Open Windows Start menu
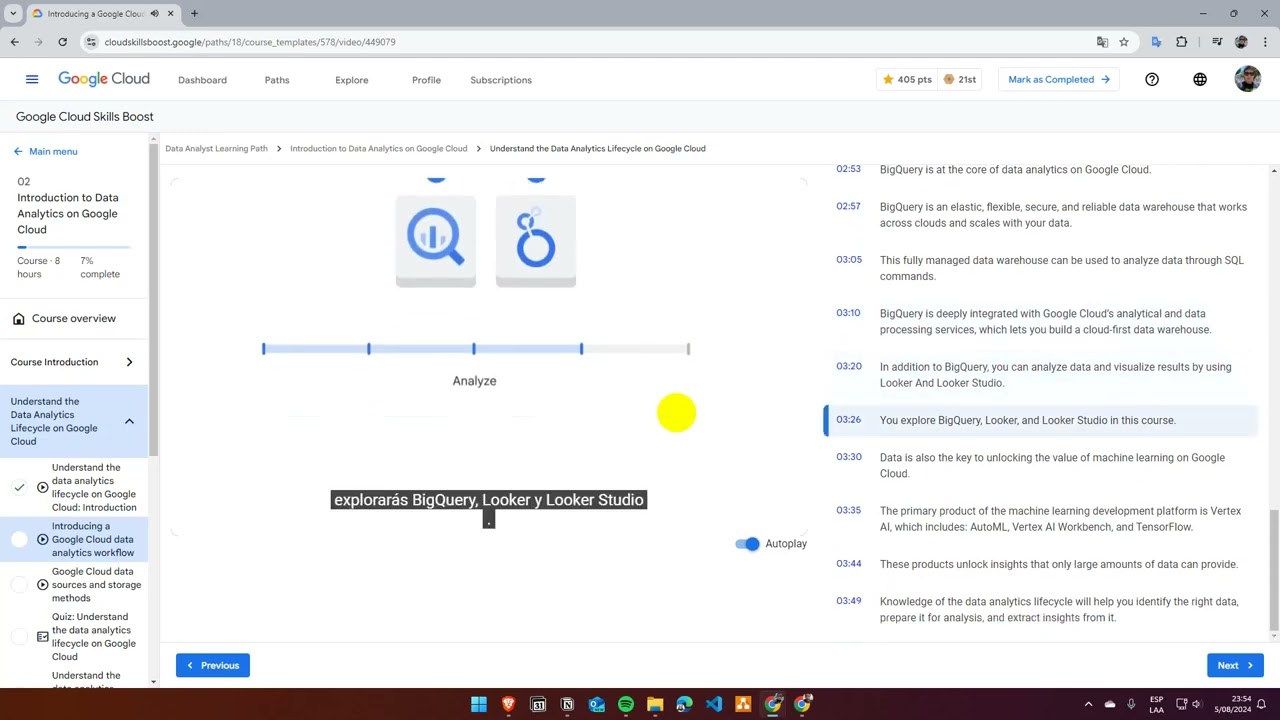Screen dimensions: 1280x720 (479, 704)
